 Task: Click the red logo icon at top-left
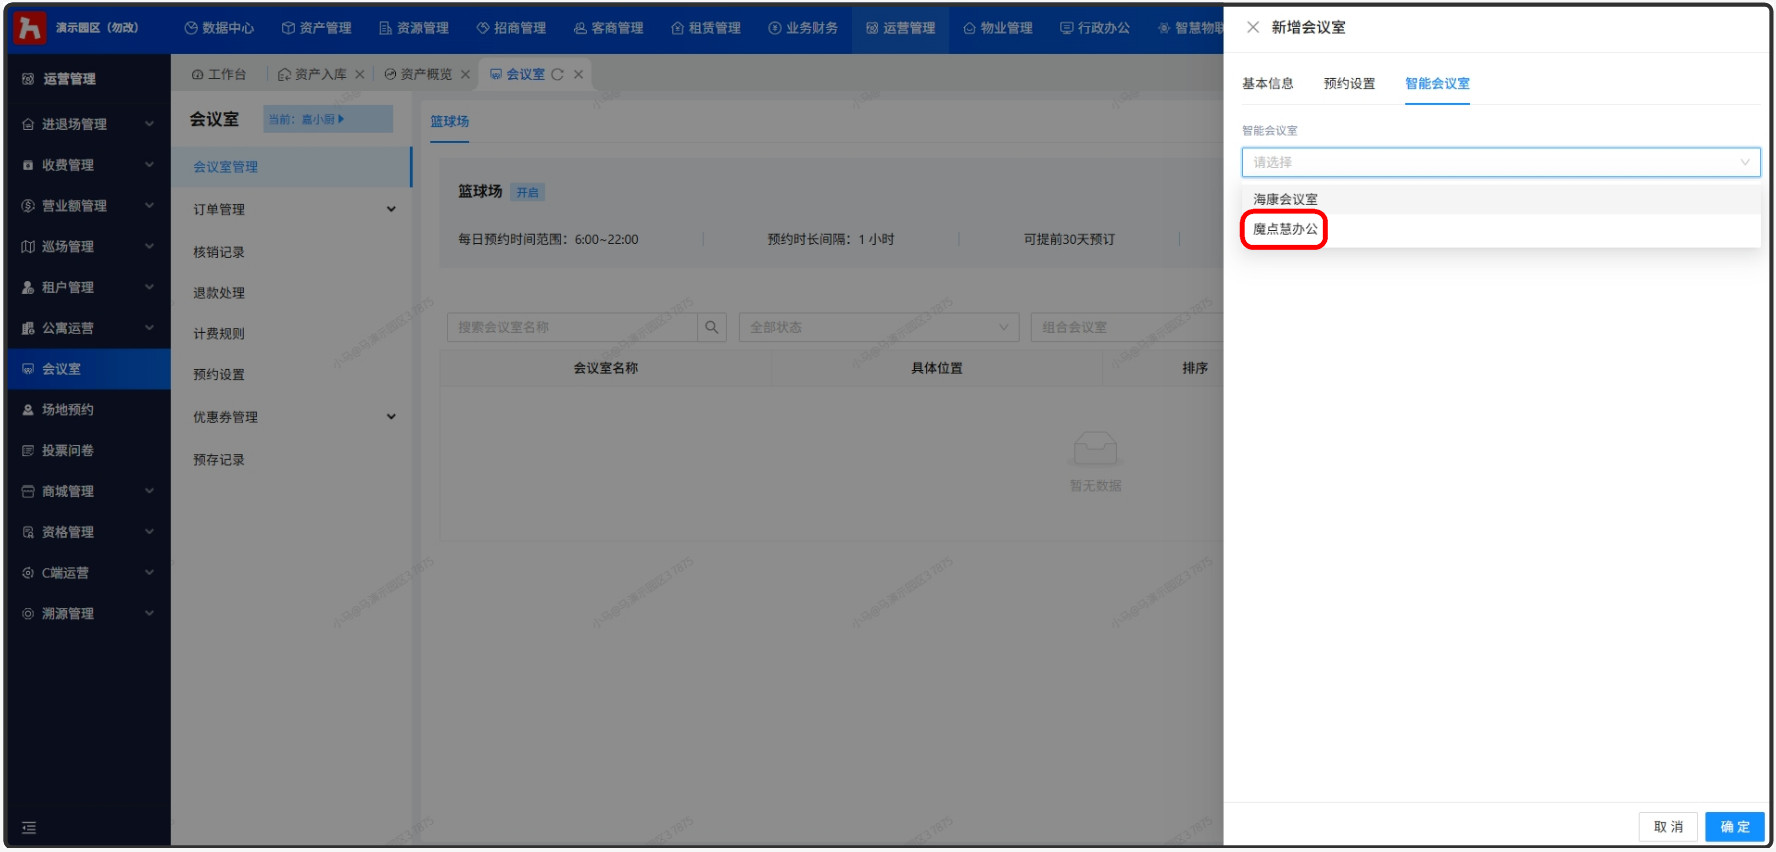[x=30, y=28]
